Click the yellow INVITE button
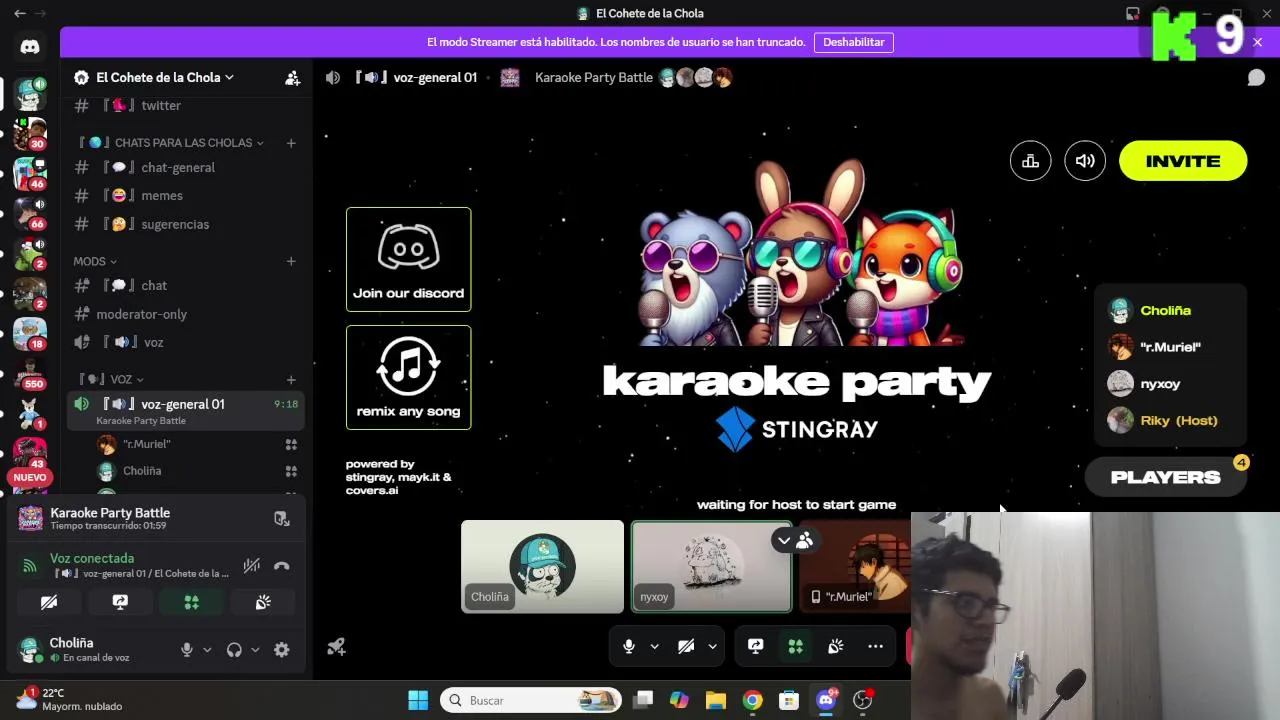Image resolution: width=1280 pixels, height=720 pixels. (1183, 161)
